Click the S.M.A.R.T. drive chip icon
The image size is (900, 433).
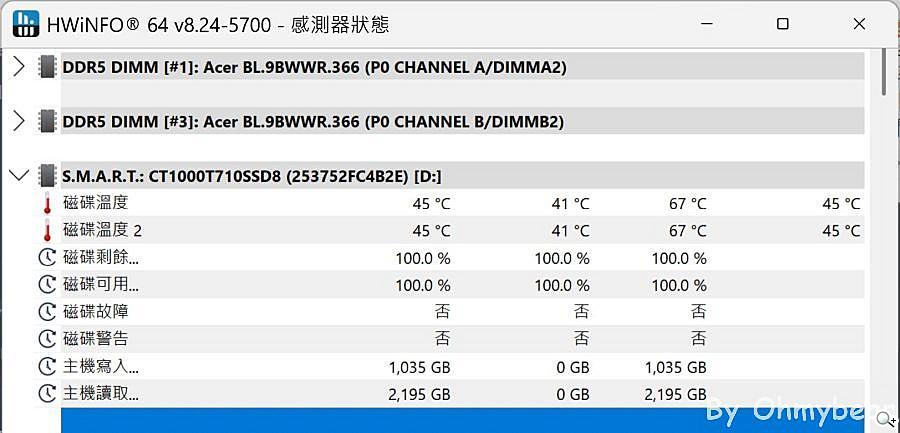click(47, 176)
